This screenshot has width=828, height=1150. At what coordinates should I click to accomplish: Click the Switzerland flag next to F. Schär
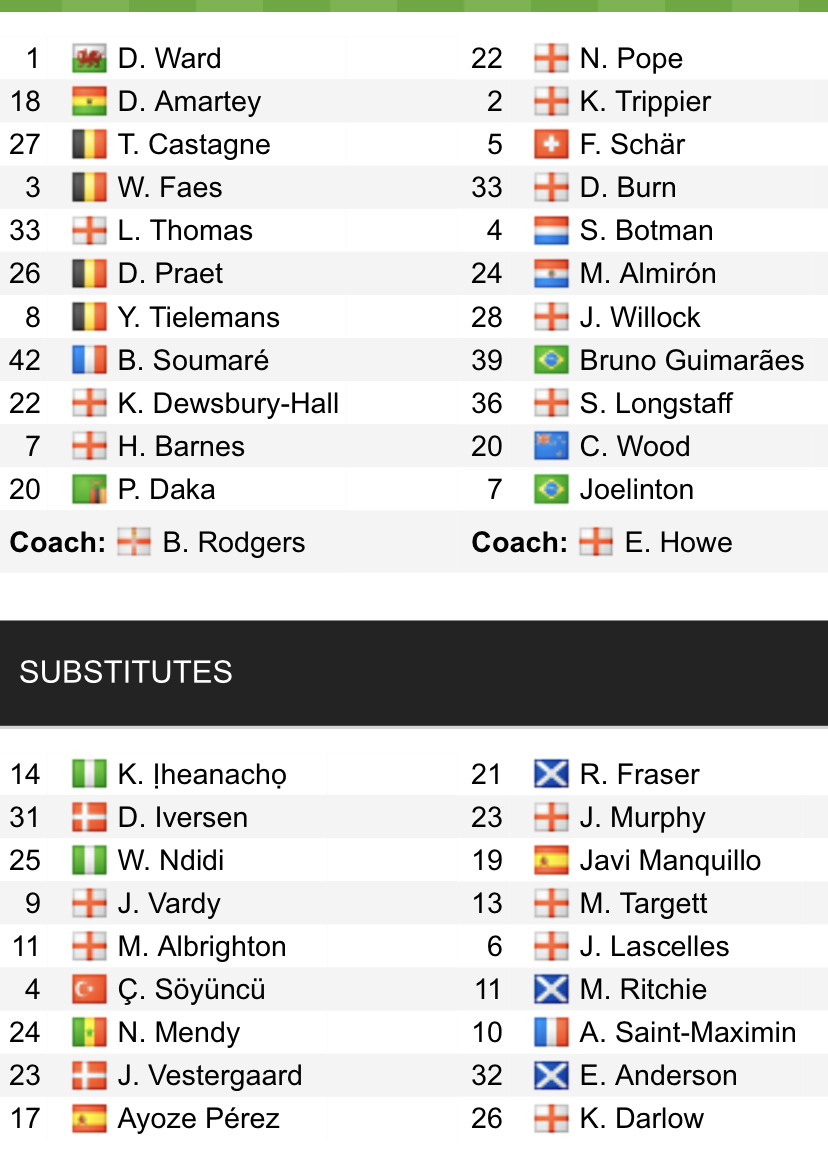tap(551, 144)
